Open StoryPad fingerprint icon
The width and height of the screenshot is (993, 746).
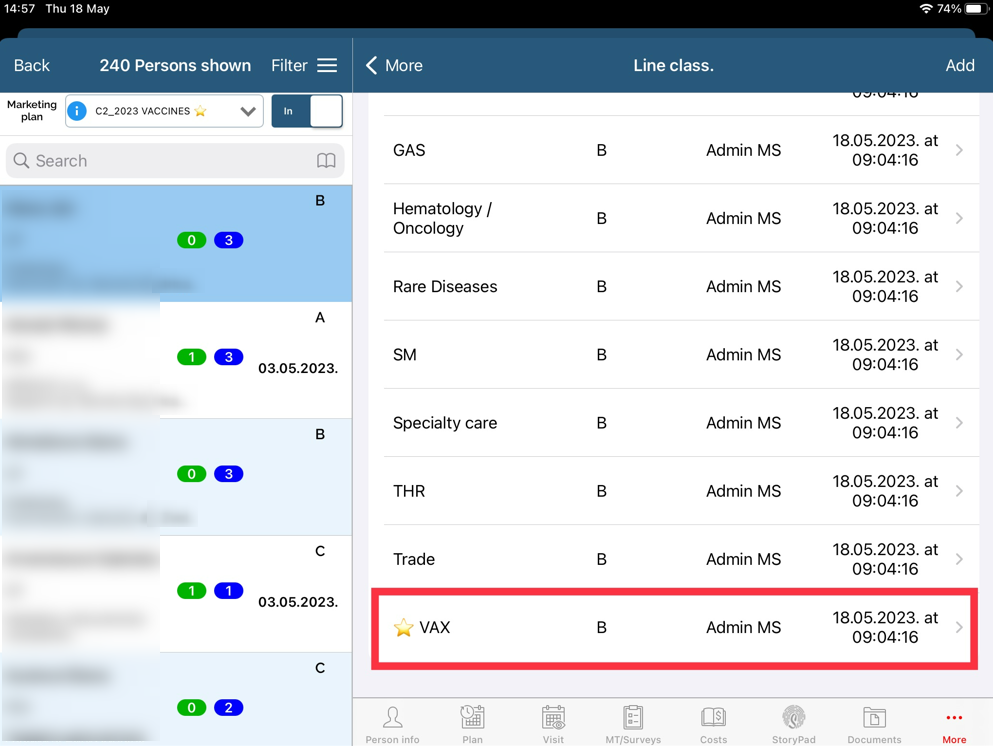[793, 723]
